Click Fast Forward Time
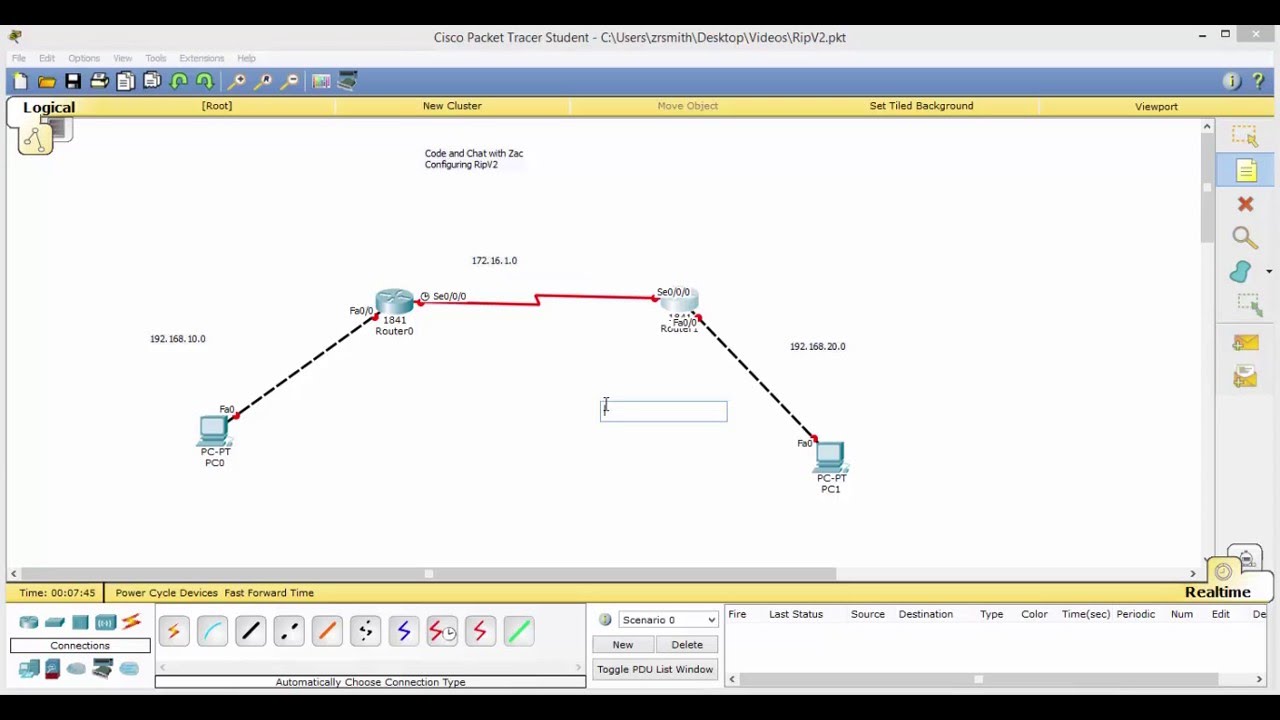This screenshot has width=1280, height=720. point(269,593)
